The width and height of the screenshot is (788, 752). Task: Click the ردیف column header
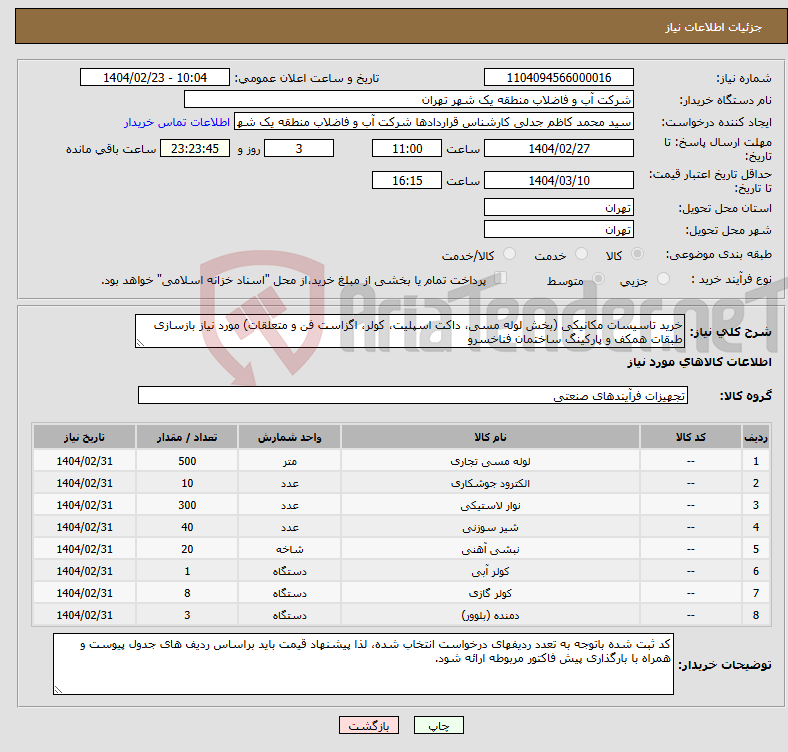pyautogui.click(x=755, y=437)
